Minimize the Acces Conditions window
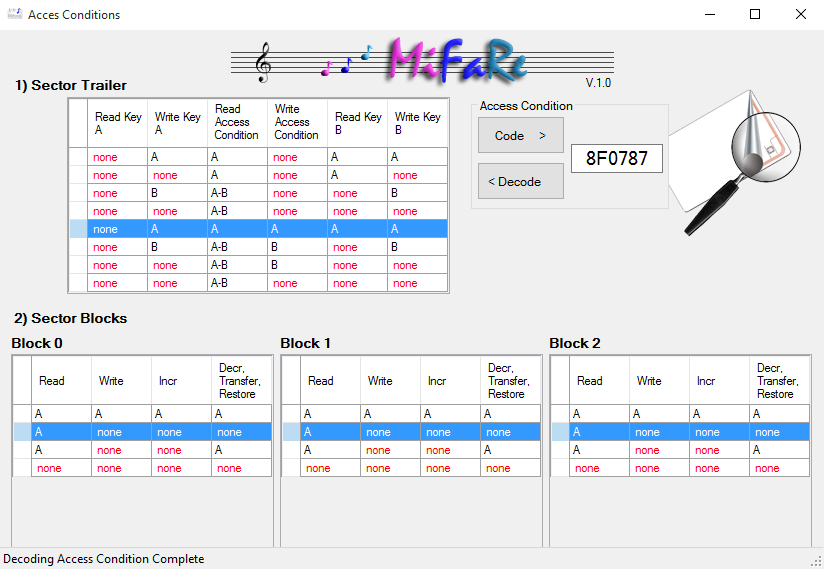This screenshot has width=824, height=569. 710,14
